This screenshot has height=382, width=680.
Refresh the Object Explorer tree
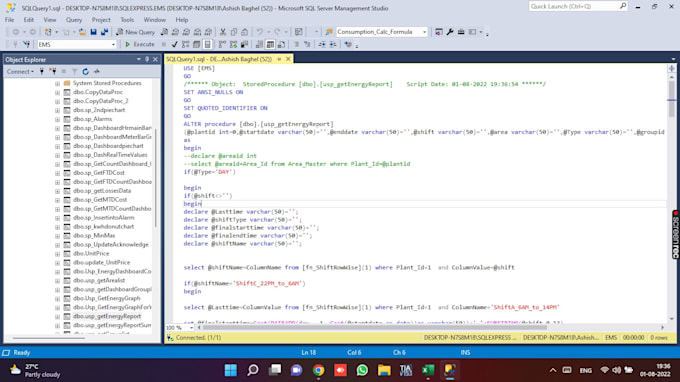click(x=85, y=72)
